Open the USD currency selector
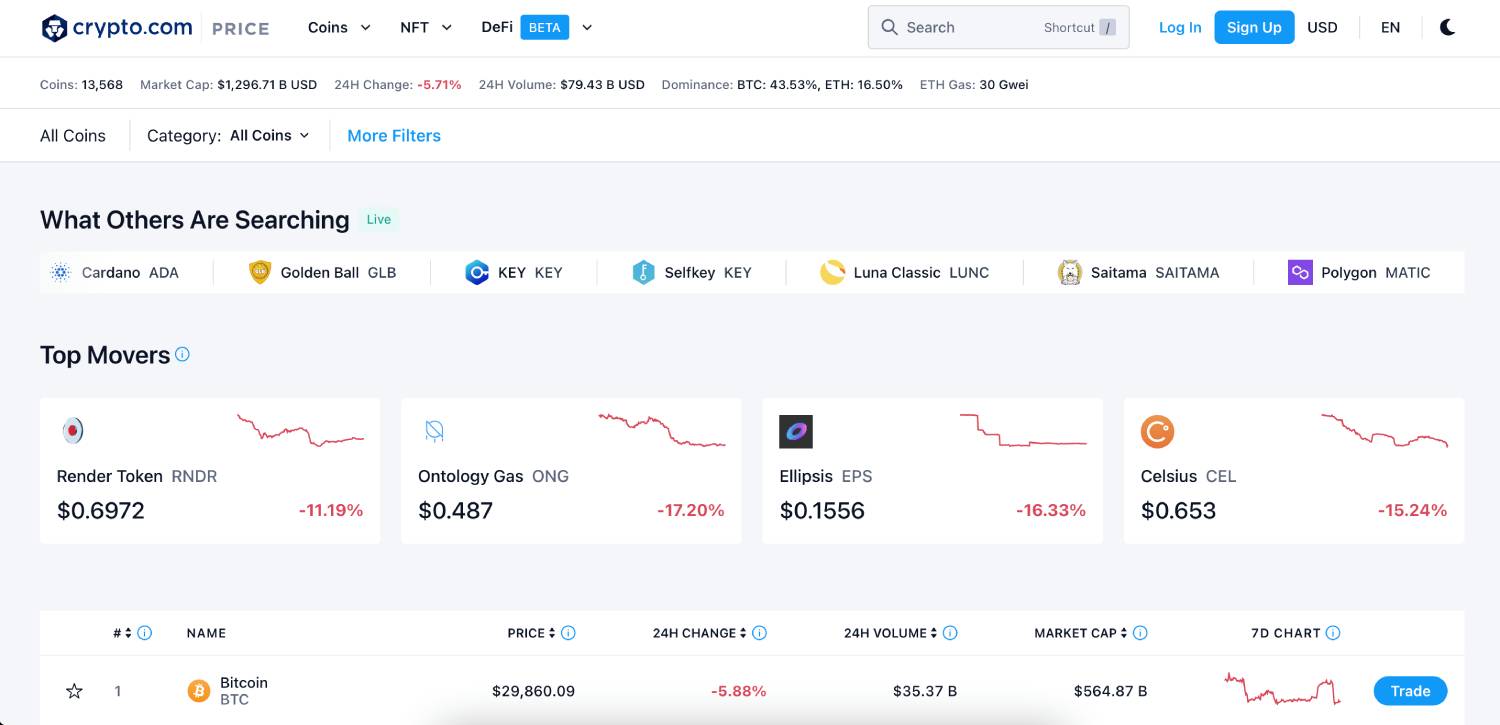This screenshot has width=1500, height=725. pyautogui.click(x=1322, y=27)
